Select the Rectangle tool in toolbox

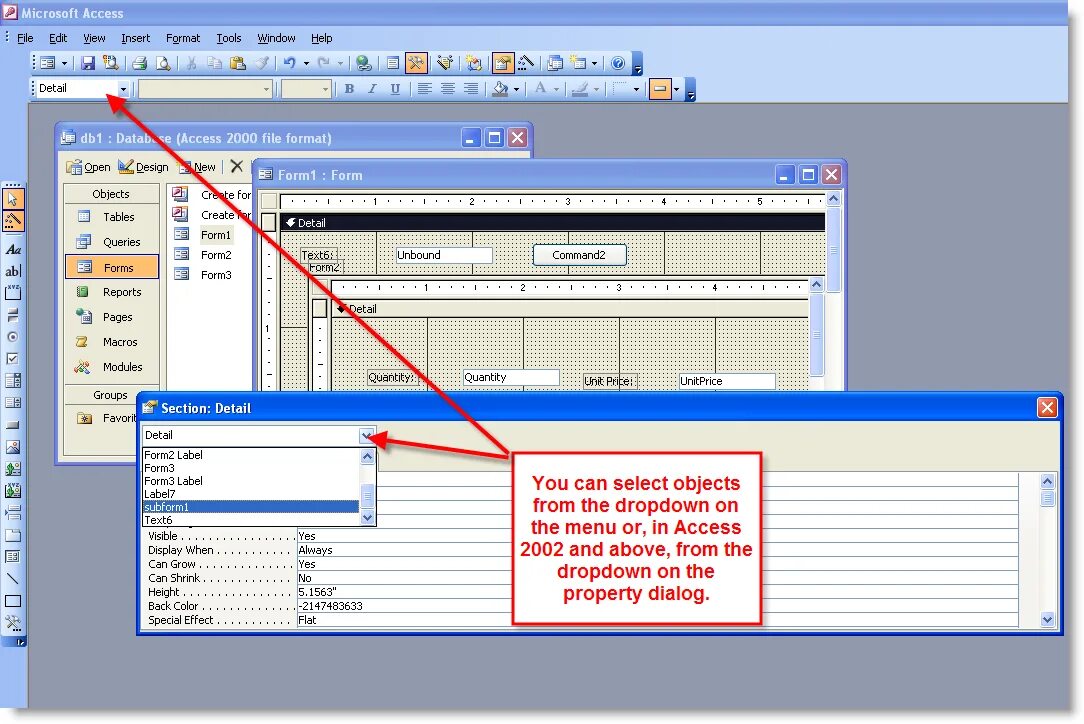(13, 601)
